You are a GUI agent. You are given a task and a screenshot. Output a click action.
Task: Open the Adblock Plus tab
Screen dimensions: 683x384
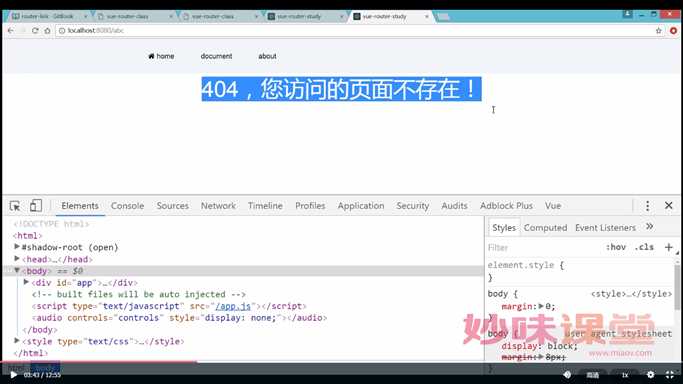[x=506, y=206]
